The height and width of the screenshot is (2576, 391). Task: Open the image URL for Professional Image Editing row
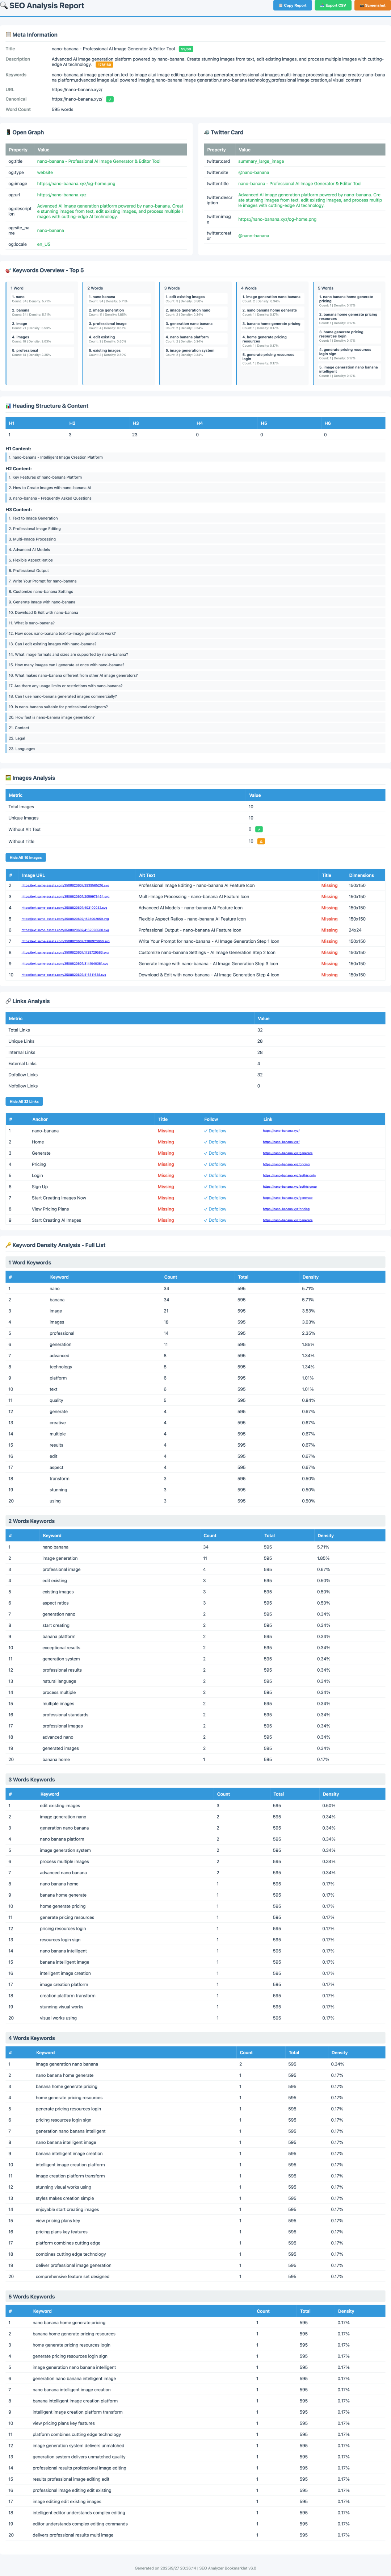pos(66,885)
